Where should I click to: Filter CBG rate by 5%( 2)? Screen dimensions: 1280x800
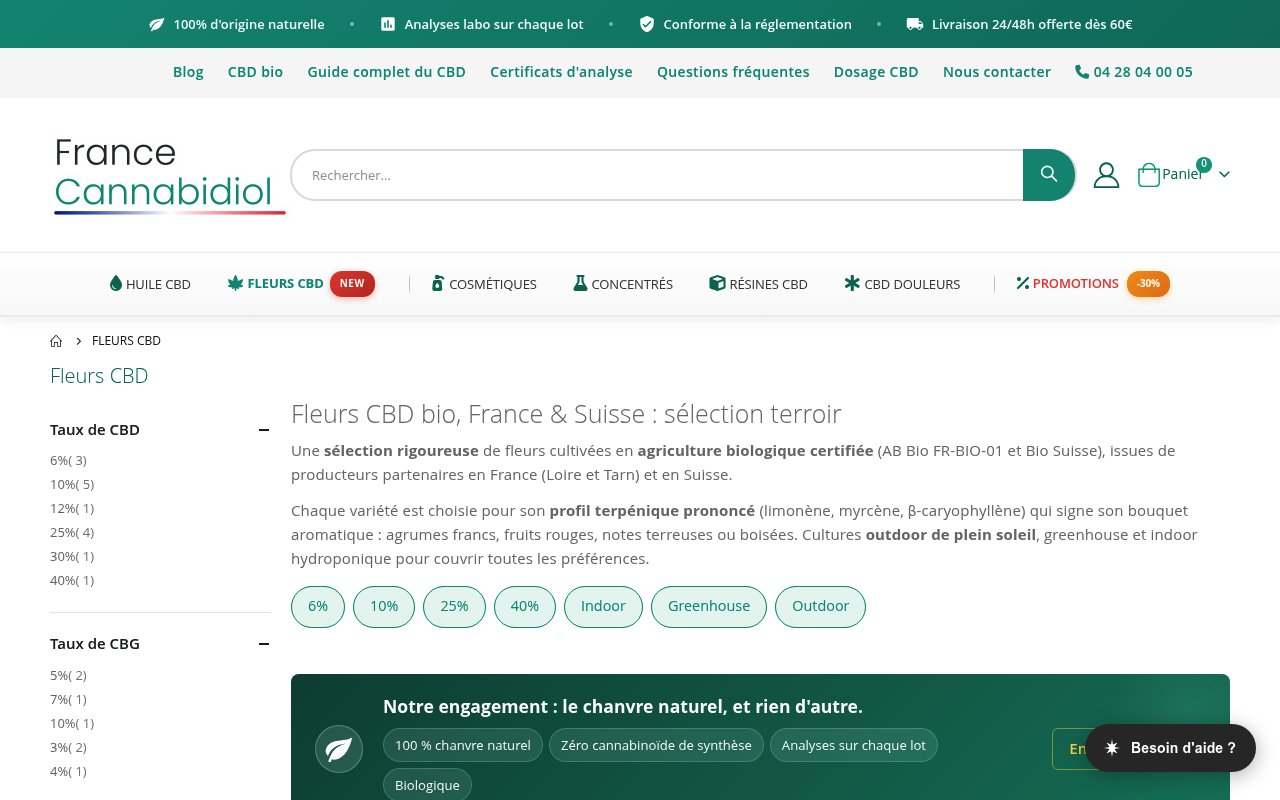coord(68,676)
